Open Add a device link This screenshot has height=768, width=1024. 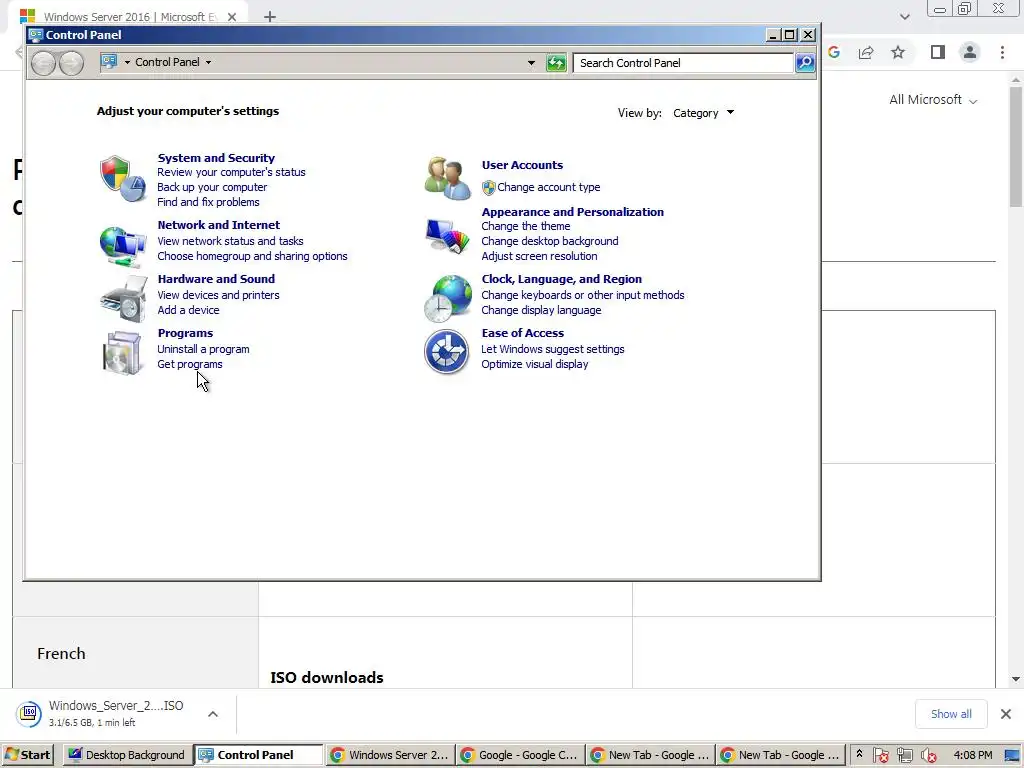click(188, 310)
